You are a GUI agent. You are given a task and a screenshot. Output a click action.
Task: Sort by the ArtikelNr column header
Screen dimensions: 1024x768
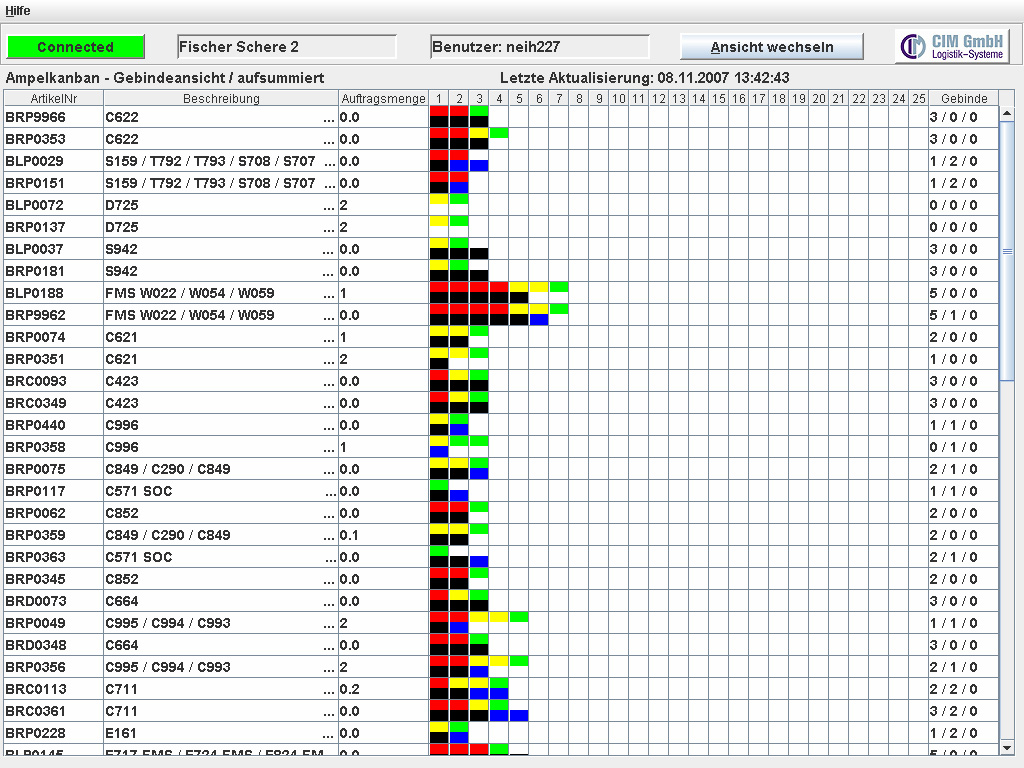[54, 98]
